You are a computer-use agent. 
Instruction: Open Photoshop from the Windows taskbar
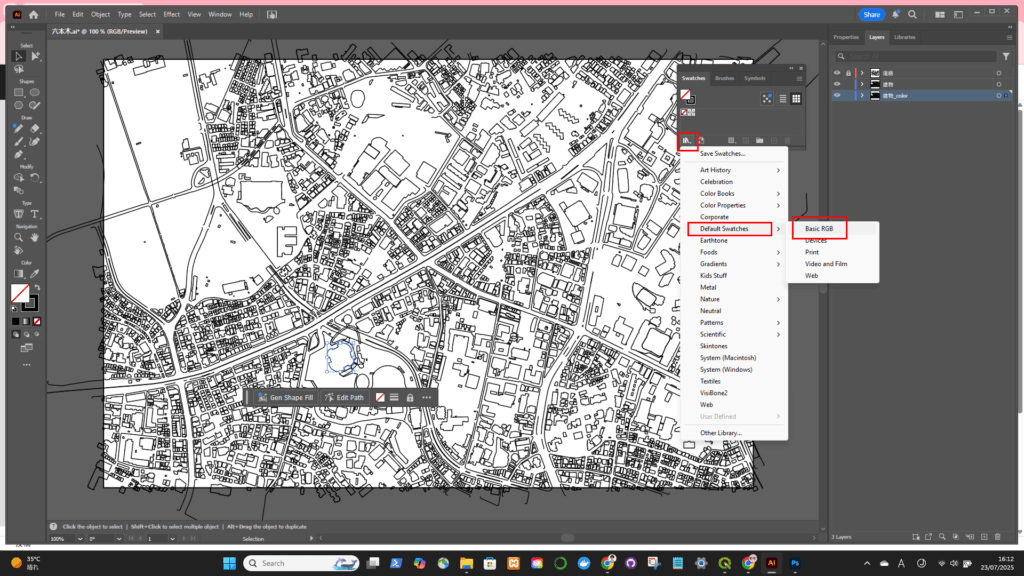coord(794,563)
